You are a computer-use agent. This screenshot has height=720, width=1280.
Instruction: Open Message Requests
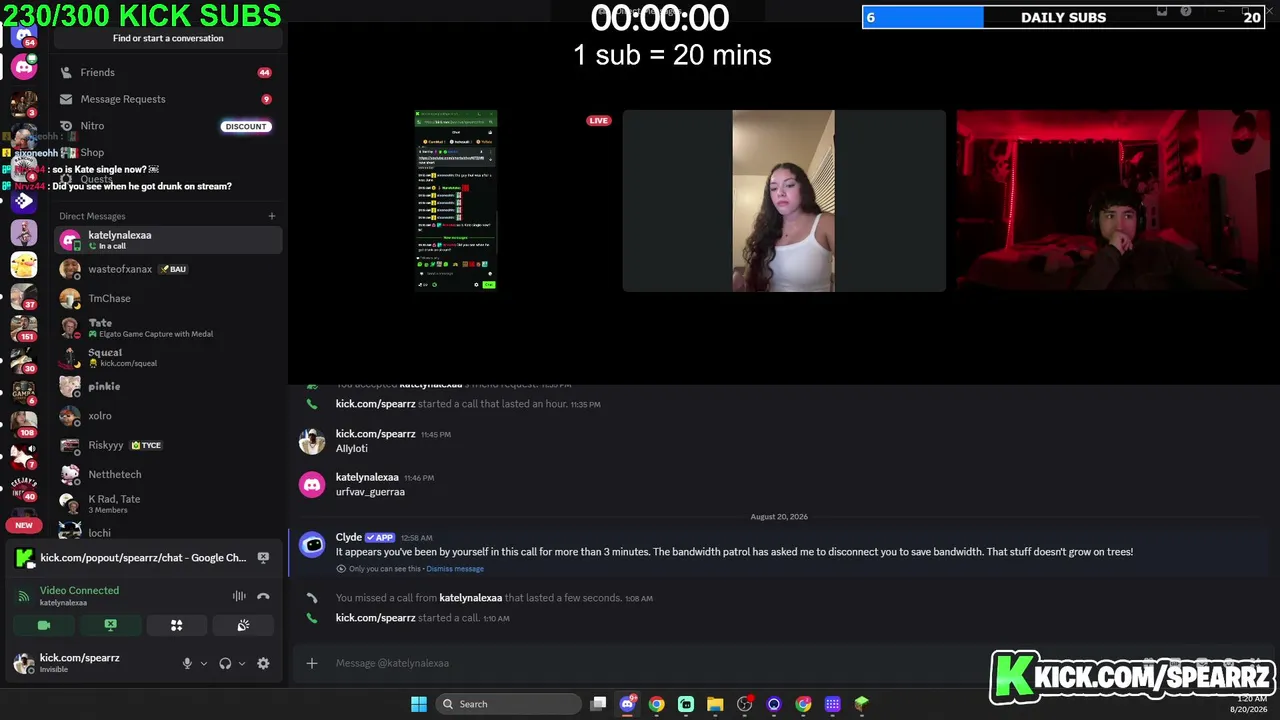click(x=168, y=99)
